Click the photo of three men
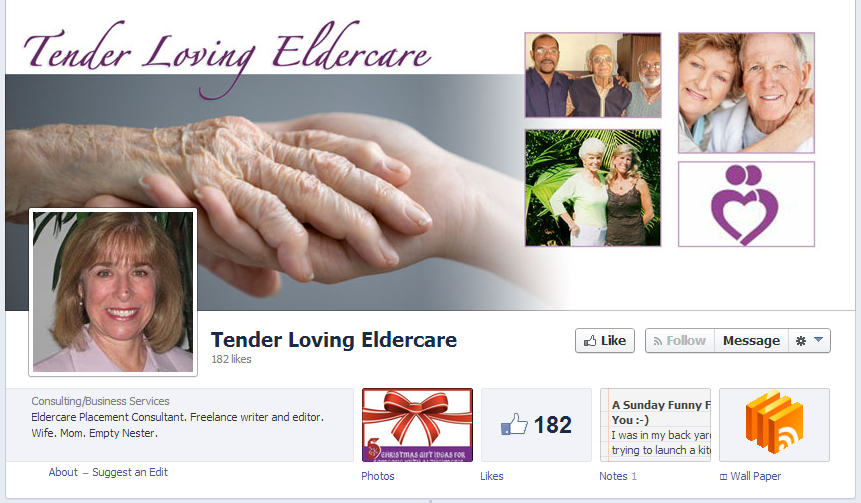Image resolution: width=861 pixels, height=503 pixels. coord(593,75)
